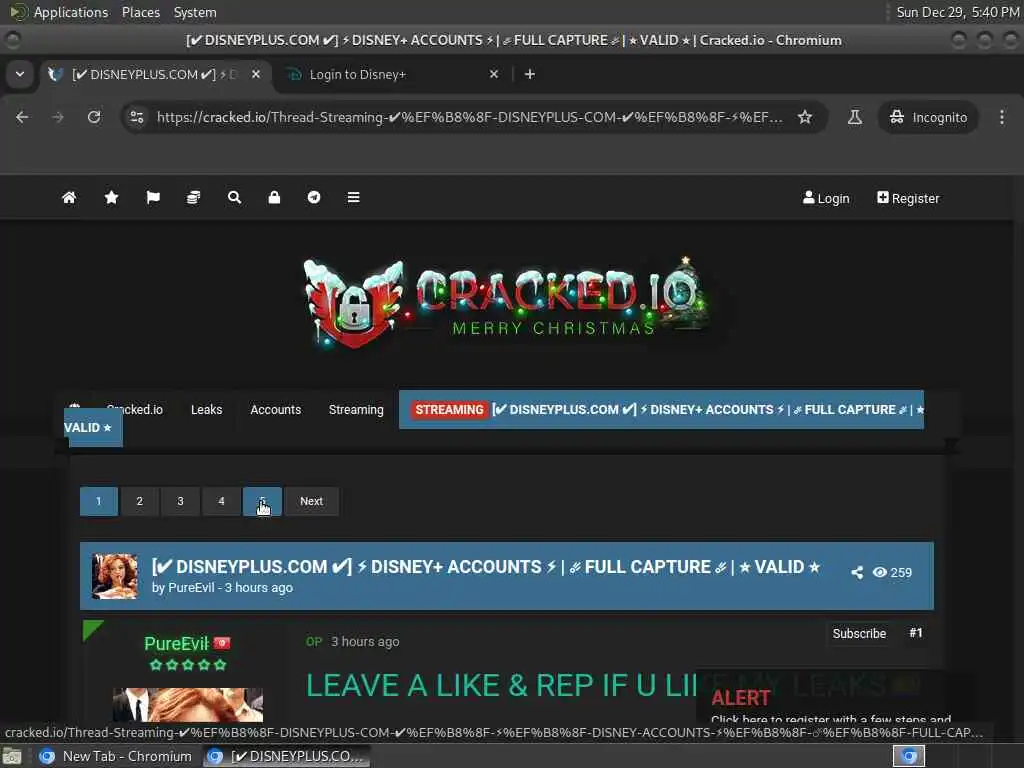This screenshot has height=768, width=1024.
Task: Open the Places menu
Action: point(140,12)
